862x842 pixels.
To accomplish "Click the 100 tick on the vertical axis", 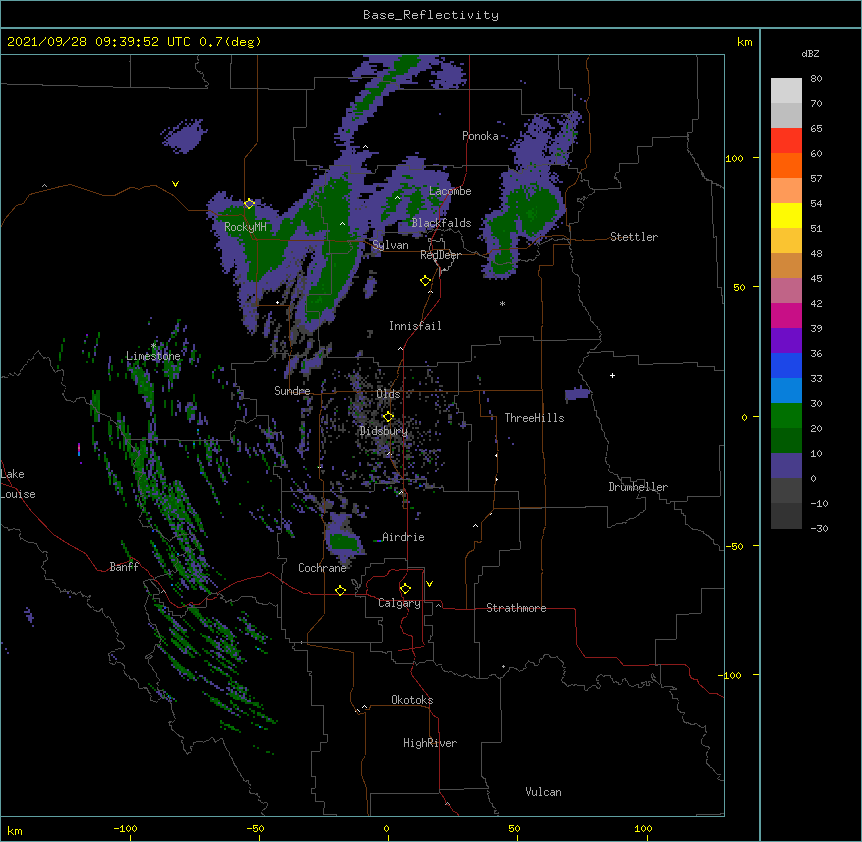I will [734, 158].
